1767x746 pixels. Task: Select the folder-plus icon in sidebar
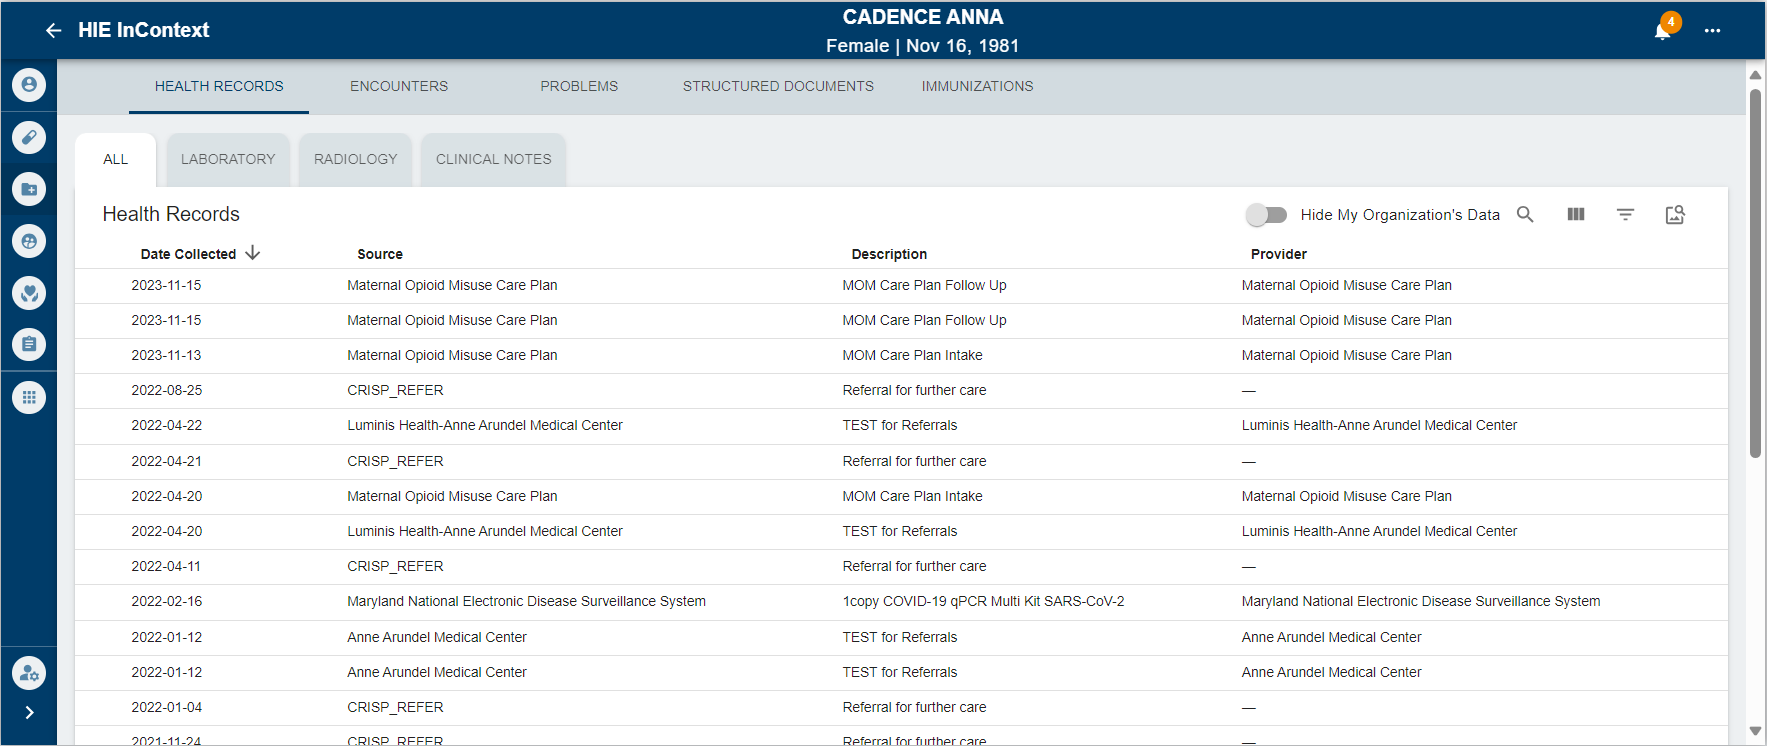point(29,189)
